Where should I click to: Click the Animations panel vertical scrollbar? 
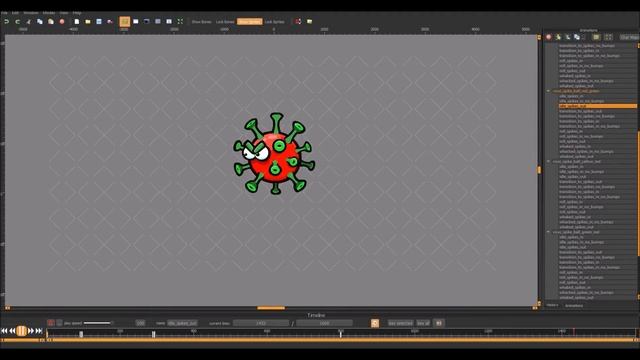tap(638, 193)
